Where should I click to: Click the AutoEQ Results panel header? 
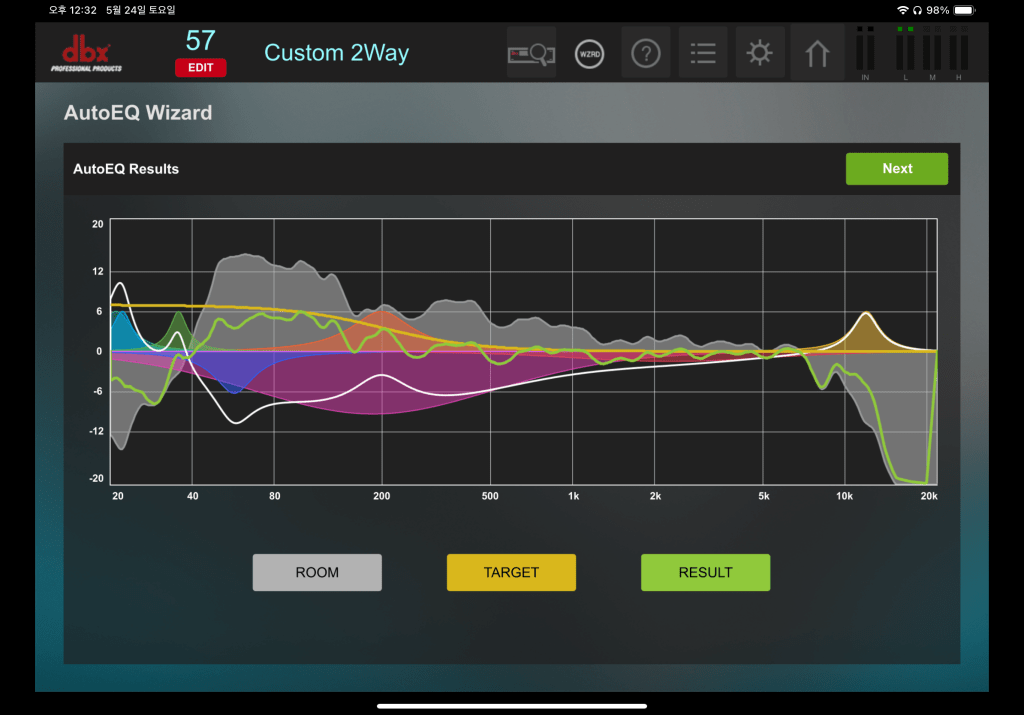point(126,169)
